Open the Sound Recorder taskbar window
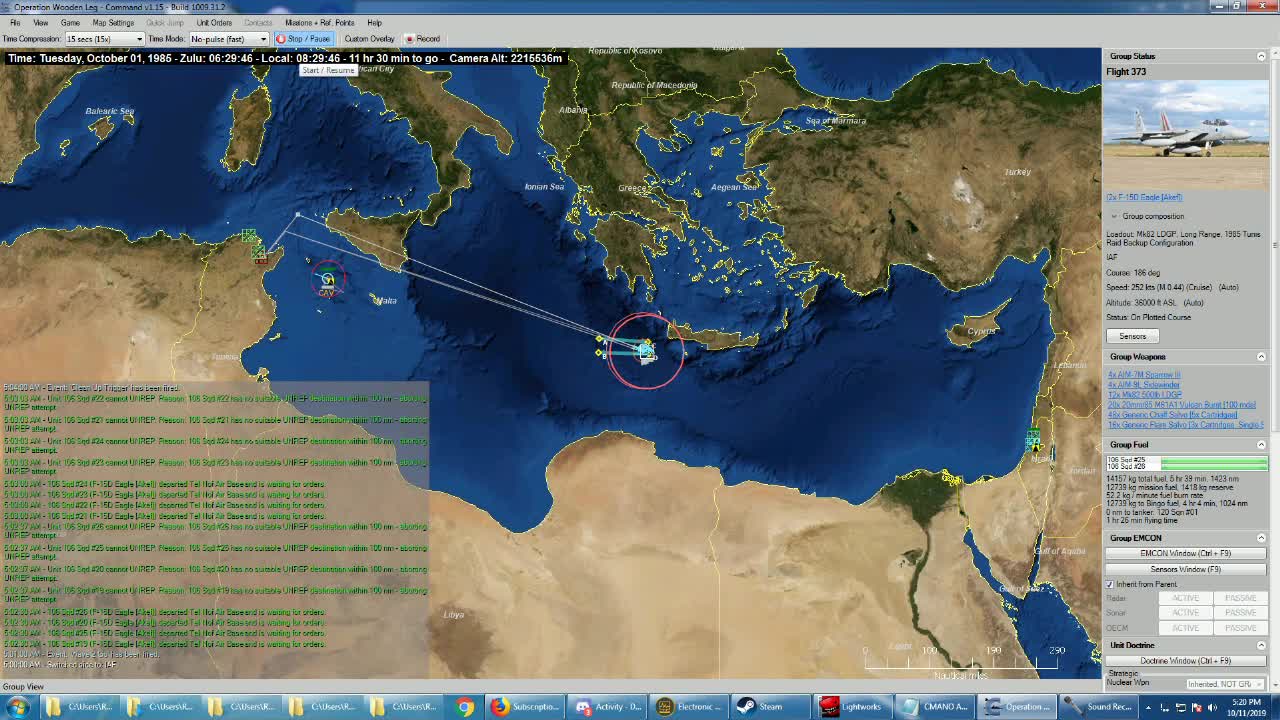Viewport: 1280px width, 720px height. (x=1099, y=707)
